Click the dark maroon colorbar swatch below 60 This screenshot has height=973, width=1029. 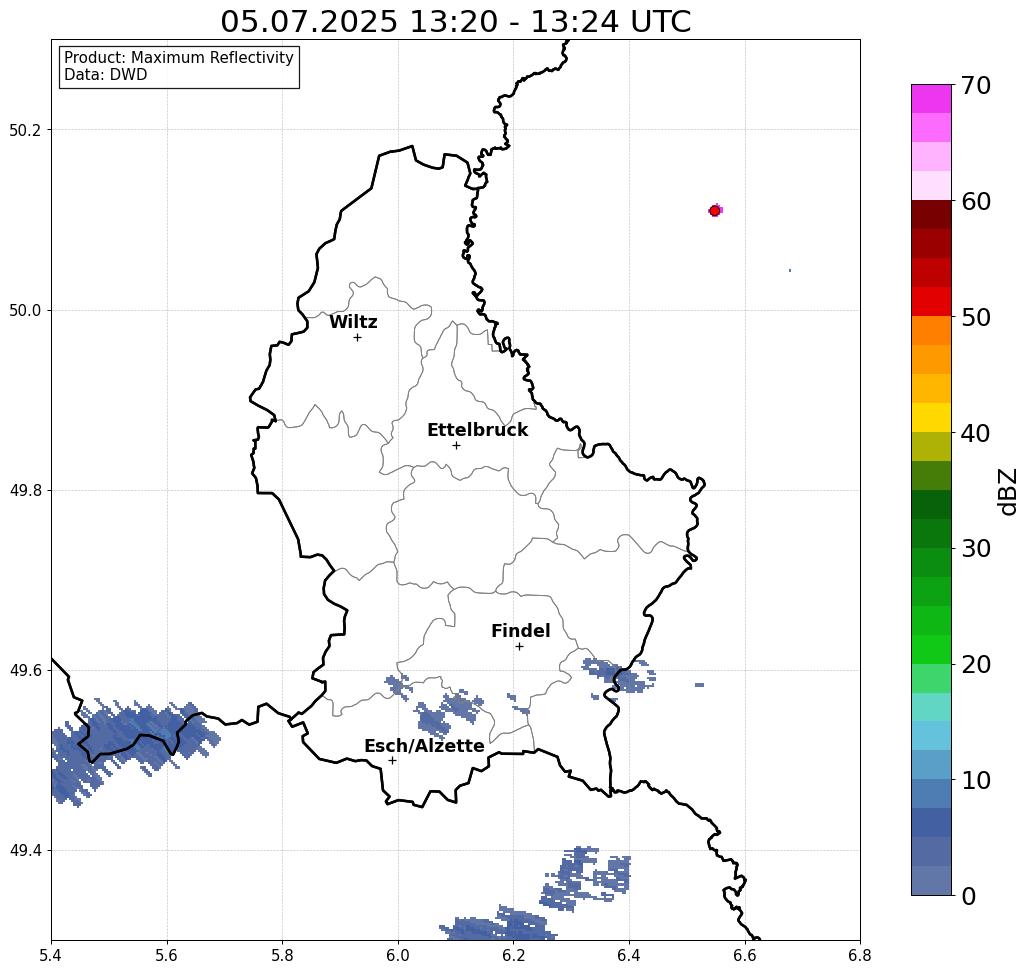coord(931,215)
